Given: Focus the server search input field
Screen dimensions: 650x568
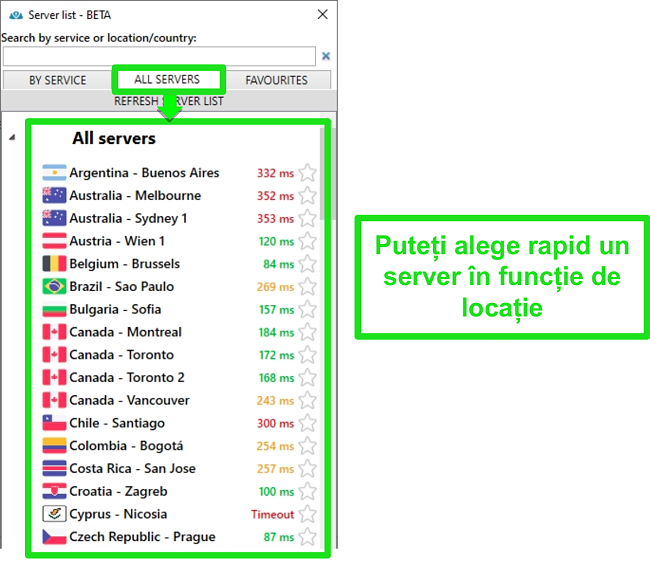Looking at the screenshot, I should [159, 57].
